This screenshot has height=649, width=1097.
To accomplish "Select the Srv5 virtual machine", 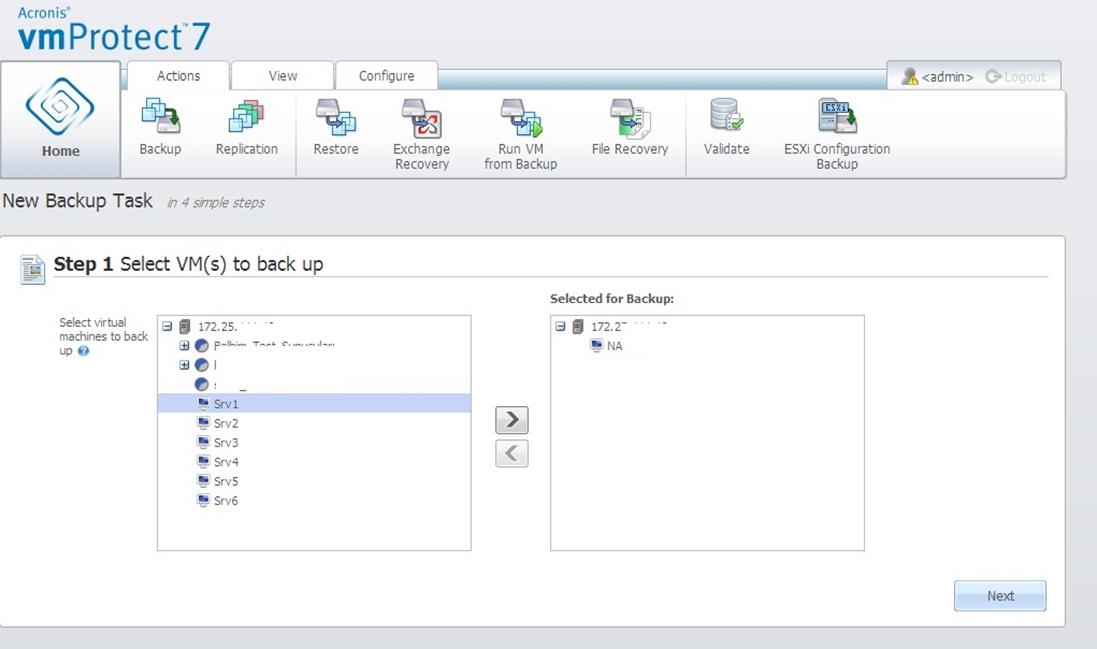I will (x=314, y=481).
